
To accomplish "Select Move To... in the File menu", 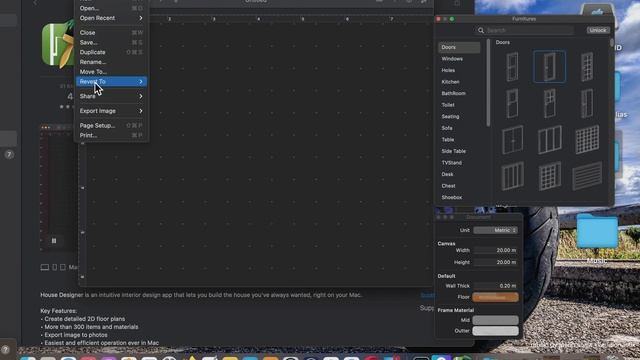I will [111, 72].
